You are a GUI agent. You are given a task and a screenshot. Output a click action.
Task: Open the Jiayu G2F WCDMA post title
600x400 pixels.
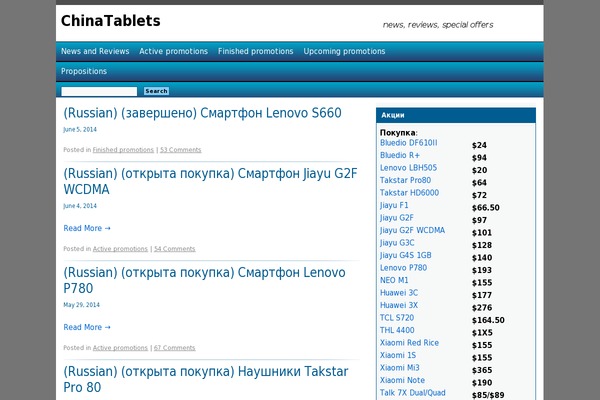point(210,181)
